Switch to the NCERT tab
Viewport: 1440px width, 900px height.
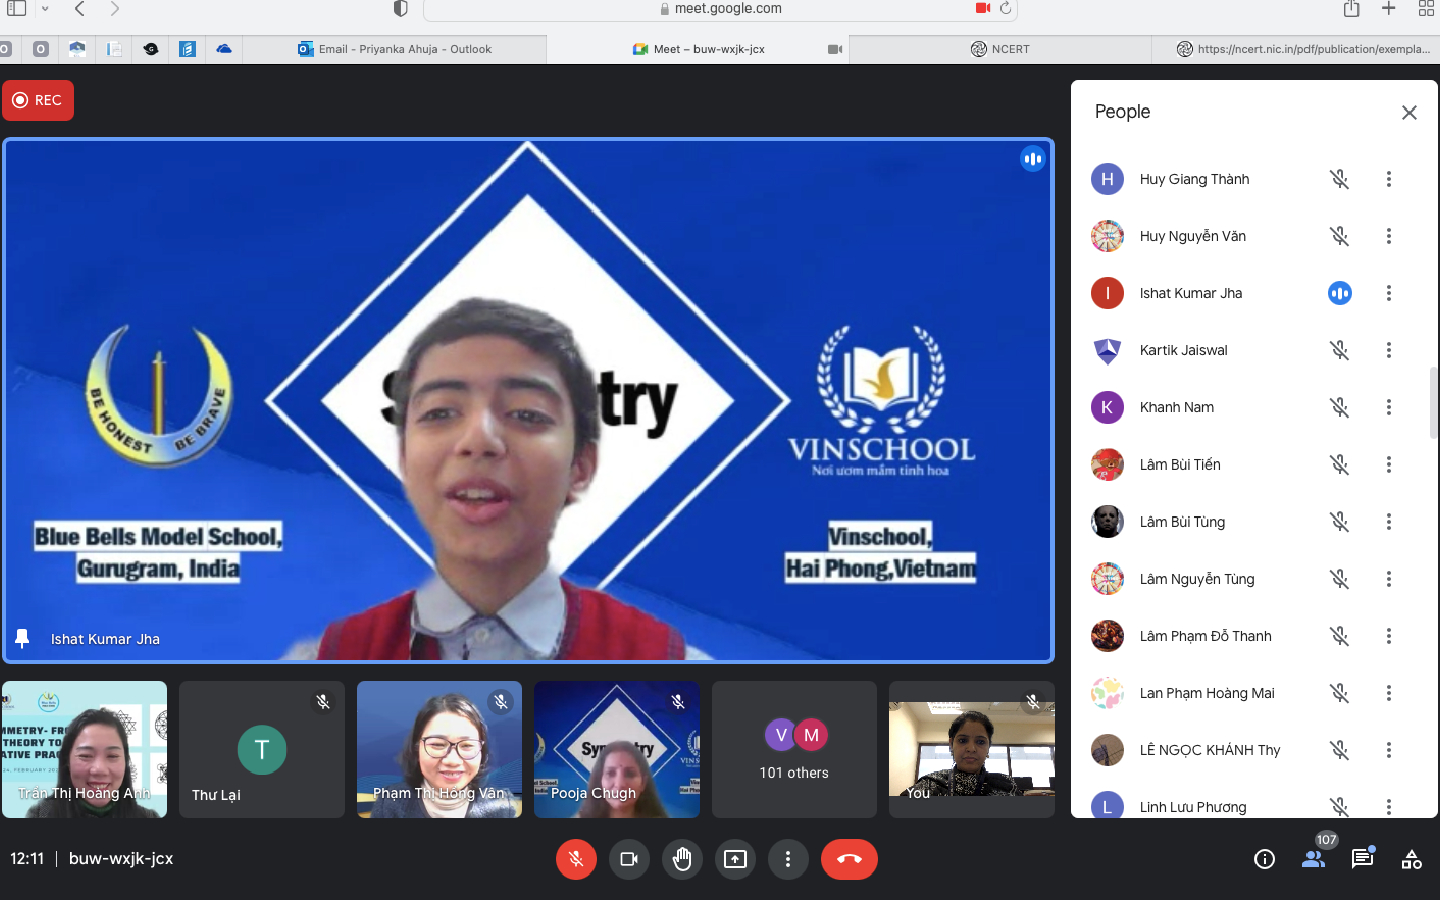click(1000, 49)
